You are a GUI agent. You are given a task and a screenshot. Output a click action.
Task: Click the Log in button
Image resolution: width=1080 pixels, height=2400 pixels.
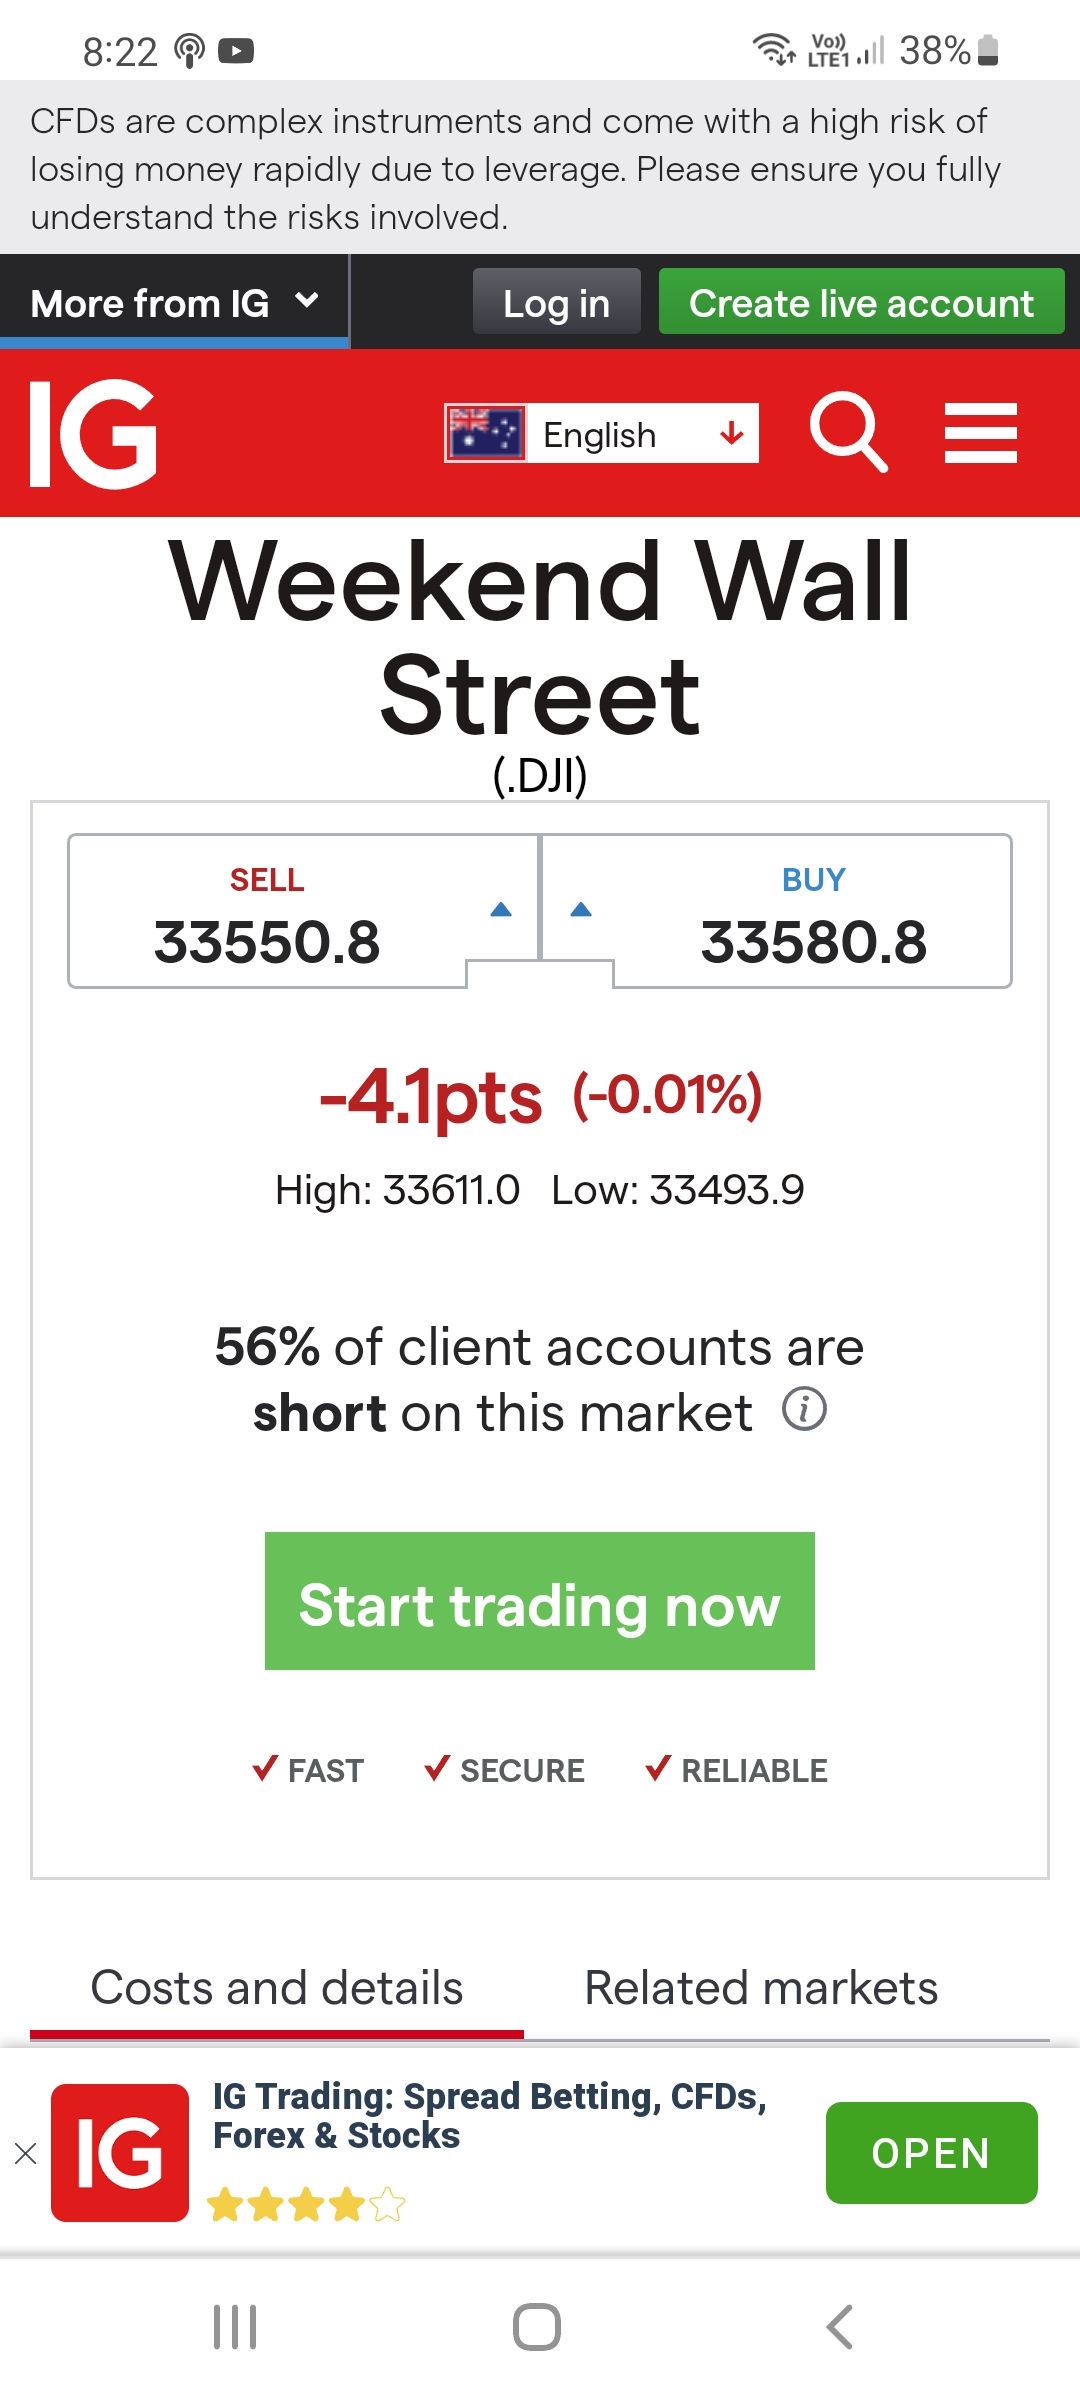pos(557,302)
